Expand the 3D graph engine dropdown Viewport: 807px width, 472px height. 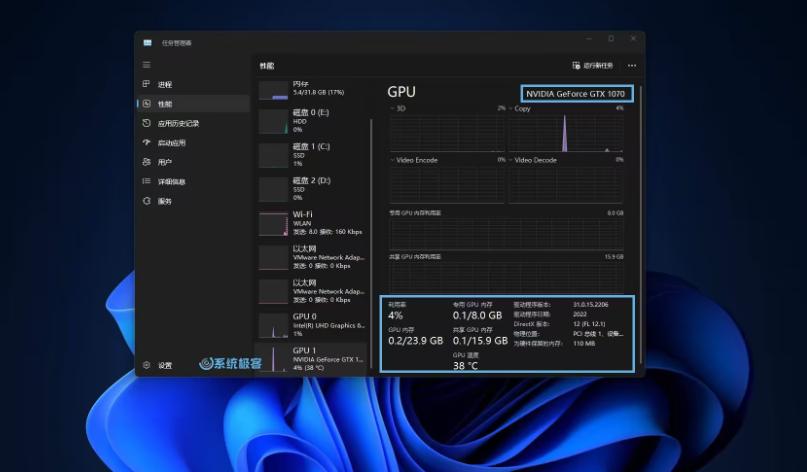click(x=393, y=109)
